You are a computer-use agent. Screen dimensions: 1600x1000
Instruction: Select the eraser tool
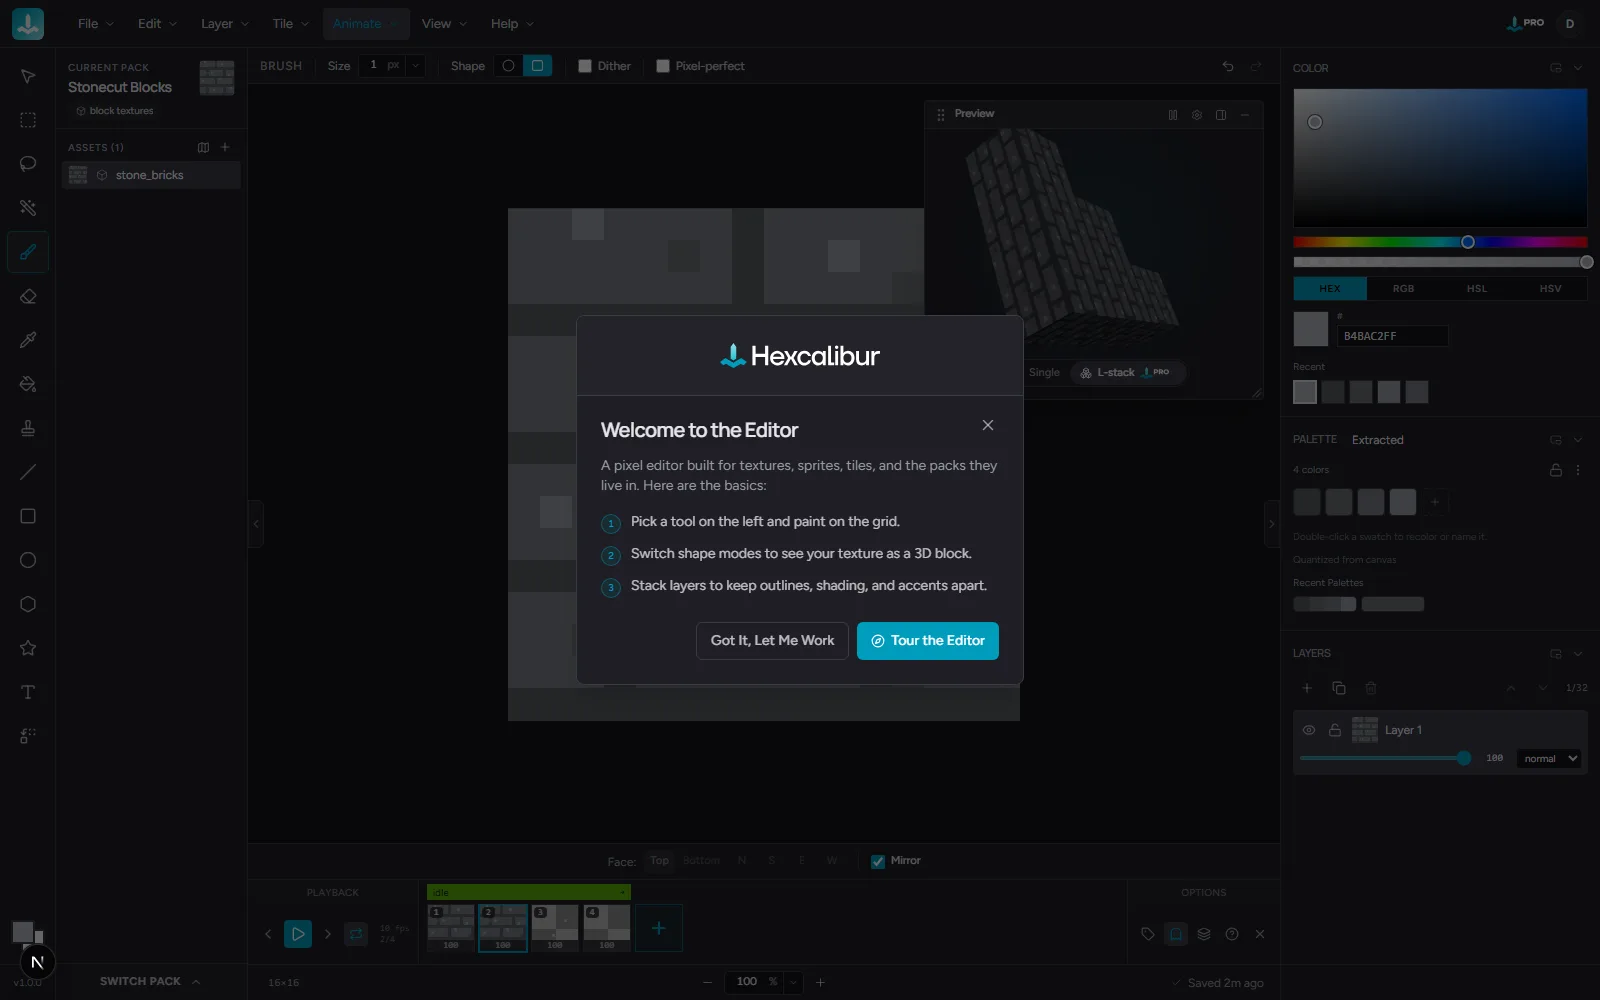(x=28, y=296)
